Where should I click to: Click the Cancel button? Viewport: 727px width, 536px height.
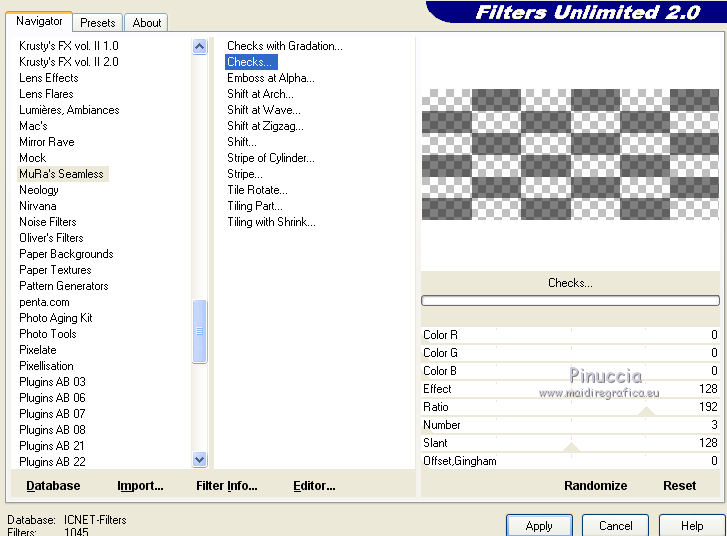click(615, 526)
